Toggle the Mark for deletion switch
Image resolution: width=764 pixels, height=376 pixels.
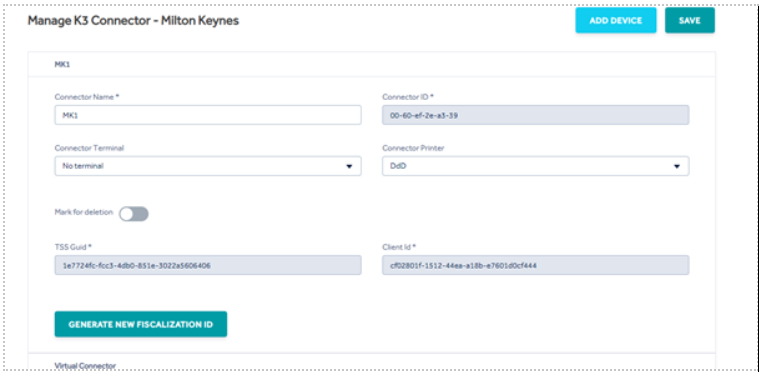pos(134,214)
